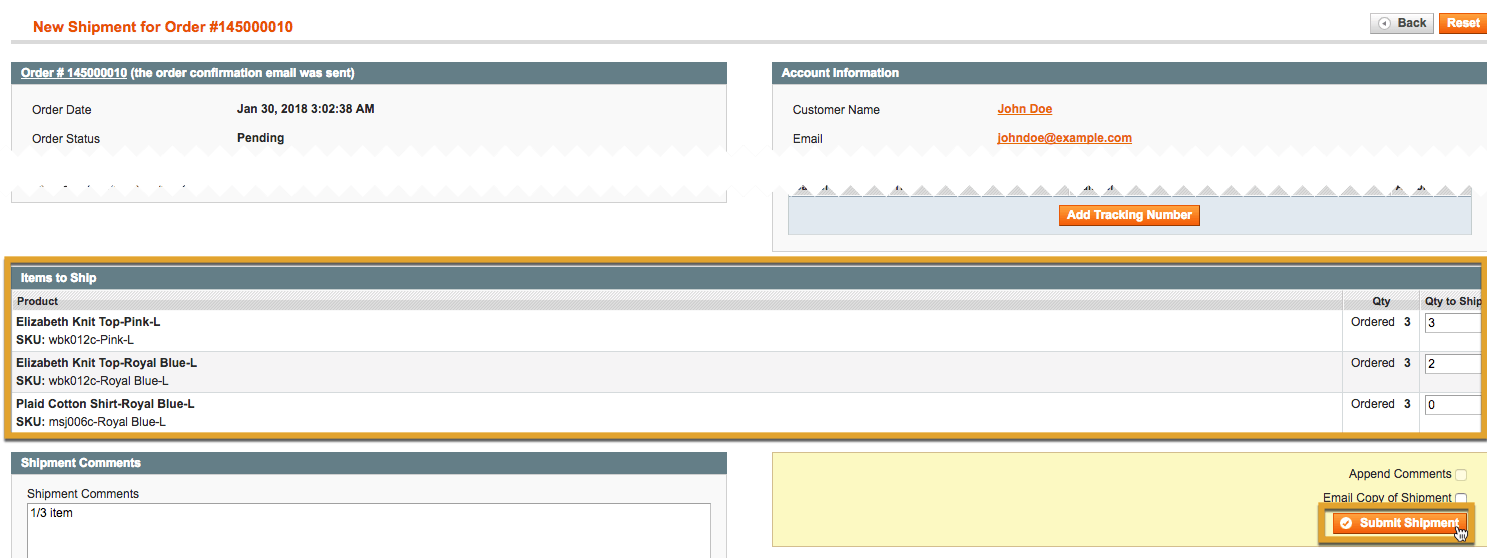Click the Items to Ship section header
1487x558 pixels.
58,278
